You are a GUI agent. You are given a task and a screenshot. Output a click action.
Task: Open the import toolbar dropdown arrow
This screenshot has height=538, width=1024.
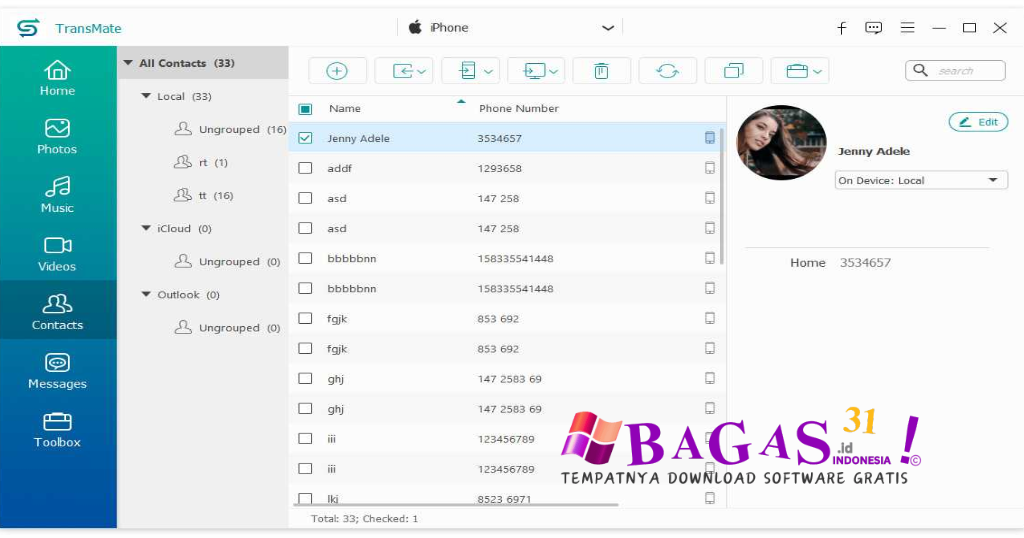422,71
